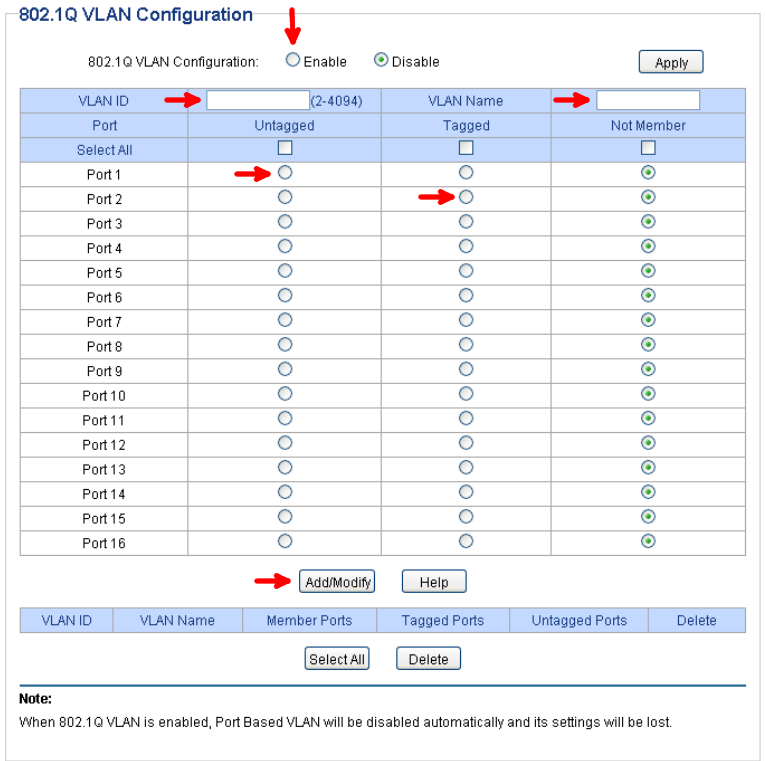Viewport: 766px width, 761px height.
Task: Click the Apply button
Action: (671, 62)
